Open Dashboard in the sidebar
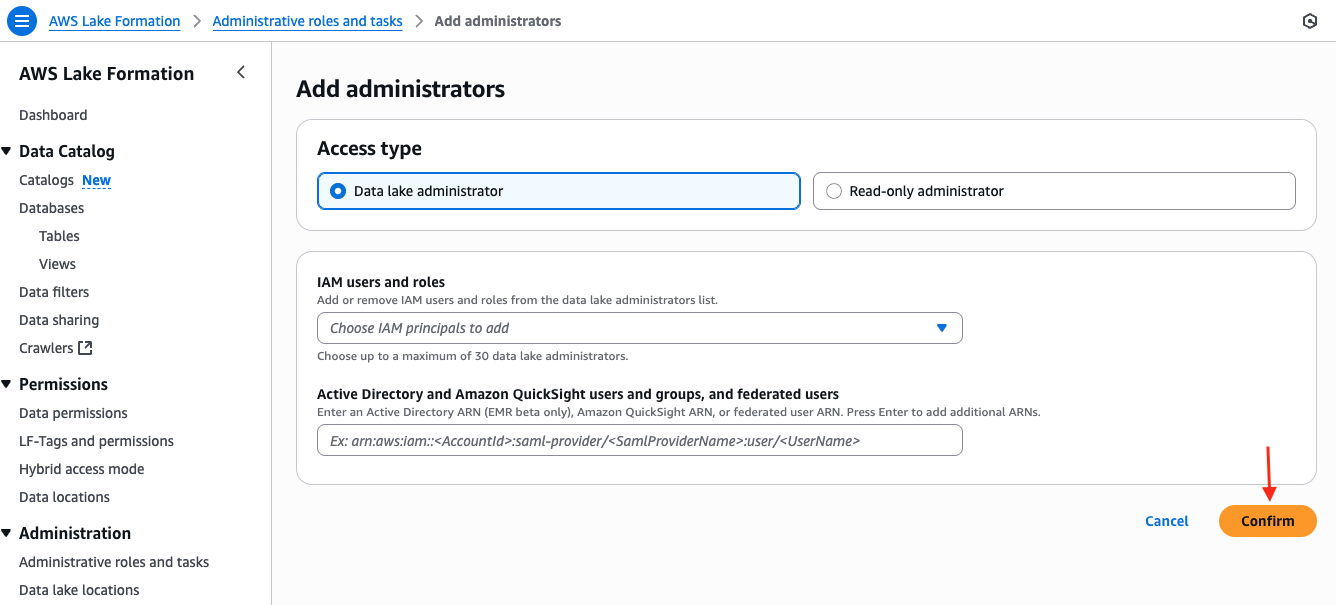The height and width of the screenshot is (605, 1336). coord(53,115)
